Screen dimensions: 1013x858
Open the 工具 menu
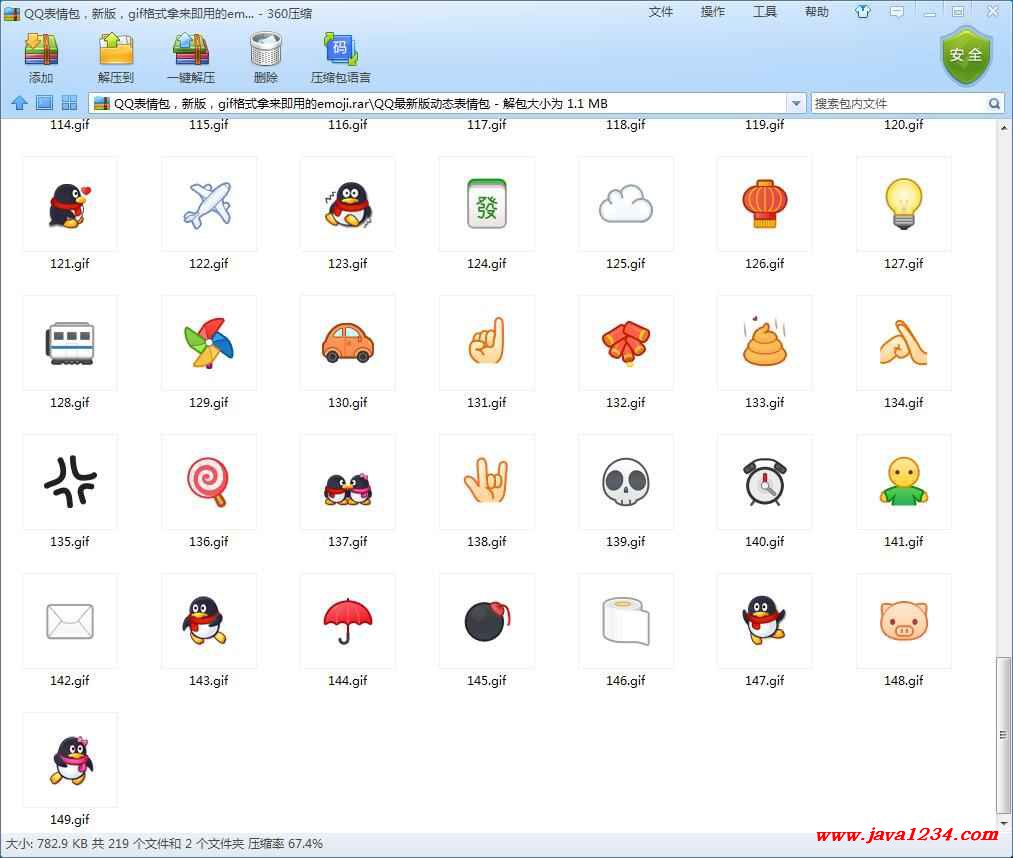[765, 12]
